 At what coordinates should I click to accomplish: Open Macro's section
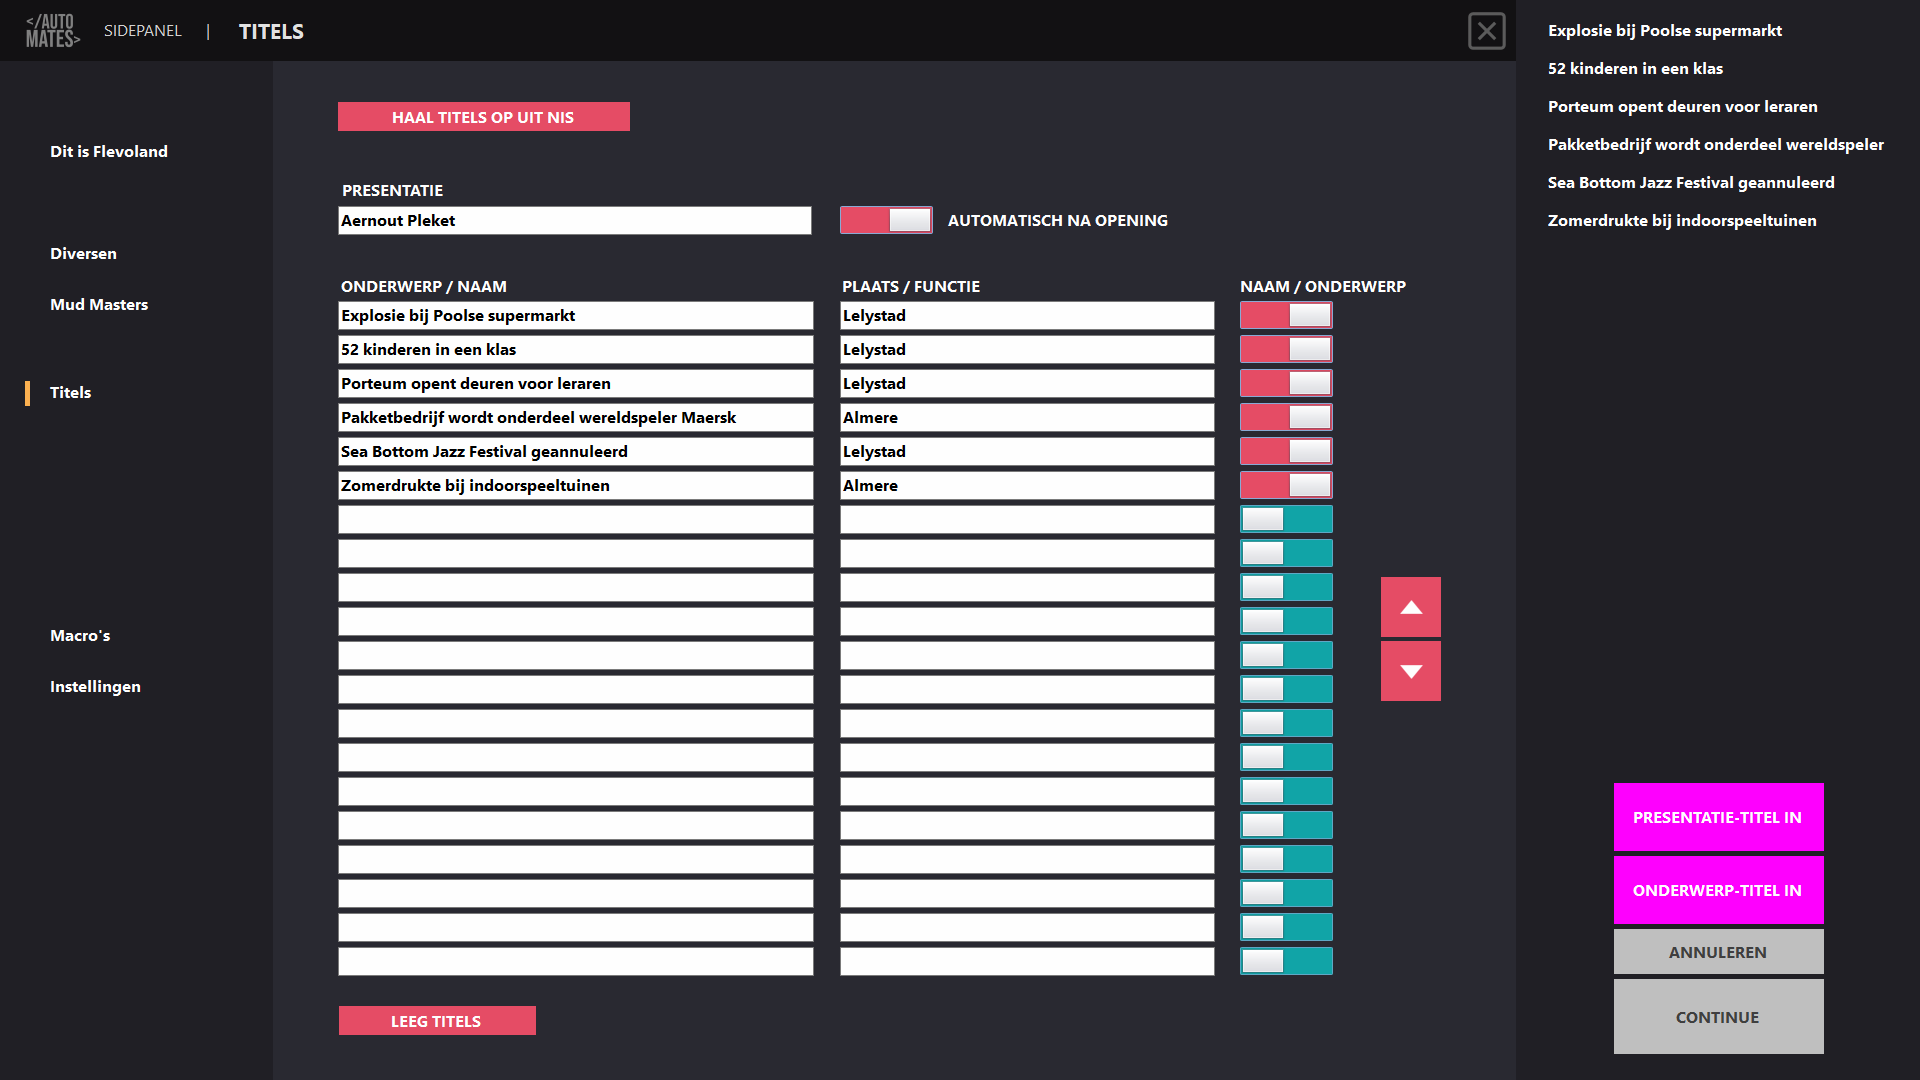coord(80,635)
